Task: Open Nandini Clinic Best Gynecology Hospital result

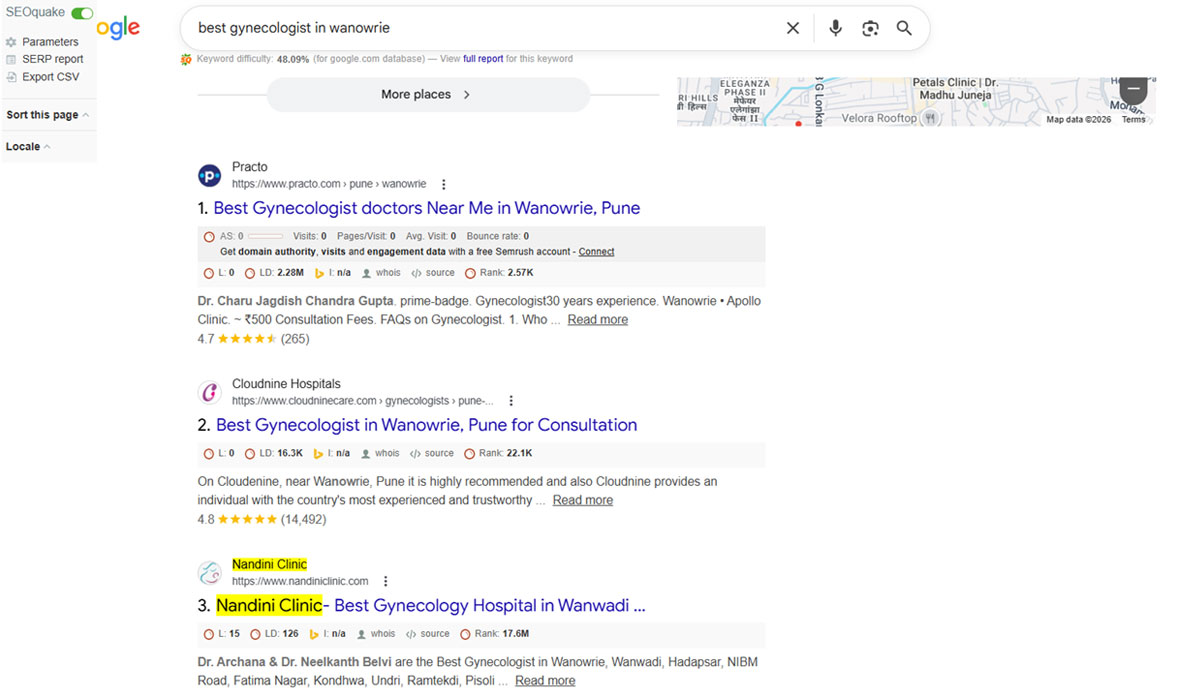Action: (431, 606)
